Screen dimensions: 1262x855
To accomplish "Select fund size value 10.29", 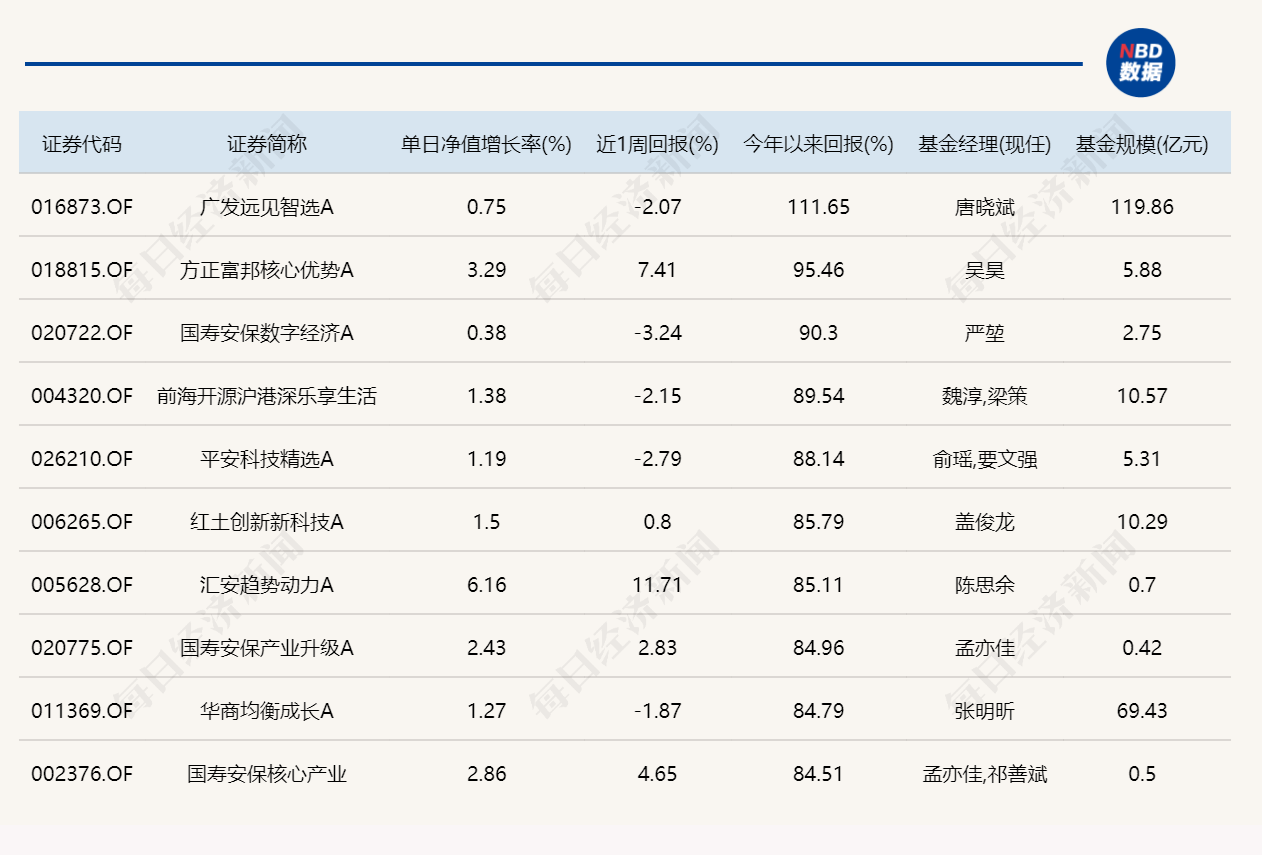I will tap(1142, 522).
